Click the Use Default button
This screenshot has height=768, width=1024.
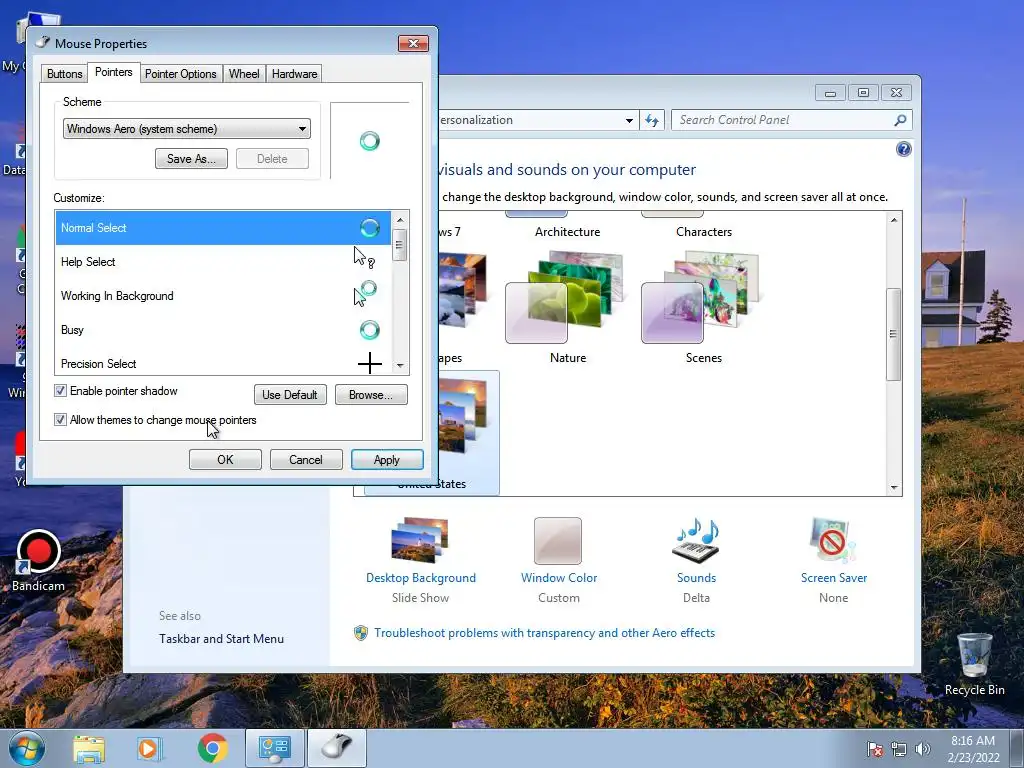click(x=290, y=394)
